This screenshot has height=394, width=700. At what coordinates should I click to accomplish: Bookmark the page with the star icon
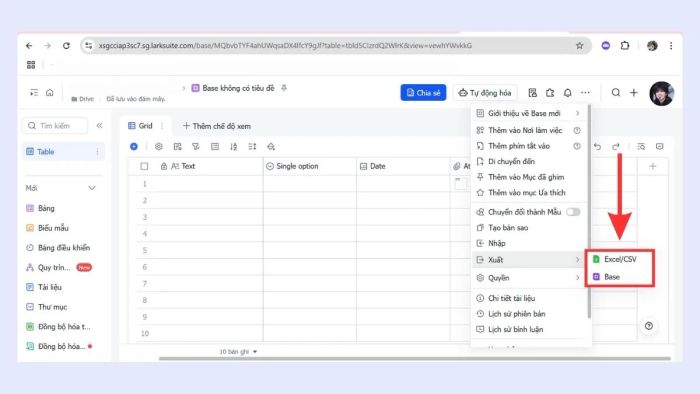[x=579, y=46]
